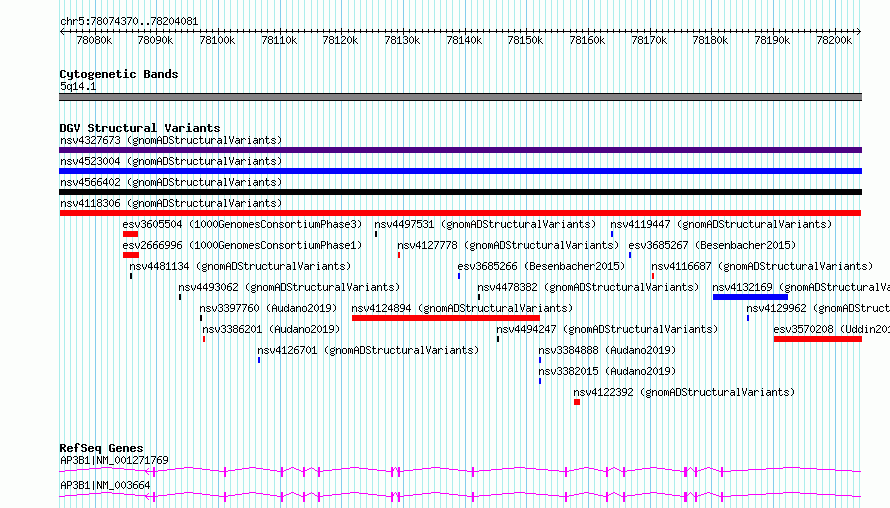The width and height of the screenshot is (890, 508).
Task: Click the 78110k ruler tick label
Action: tap(279, 40)
